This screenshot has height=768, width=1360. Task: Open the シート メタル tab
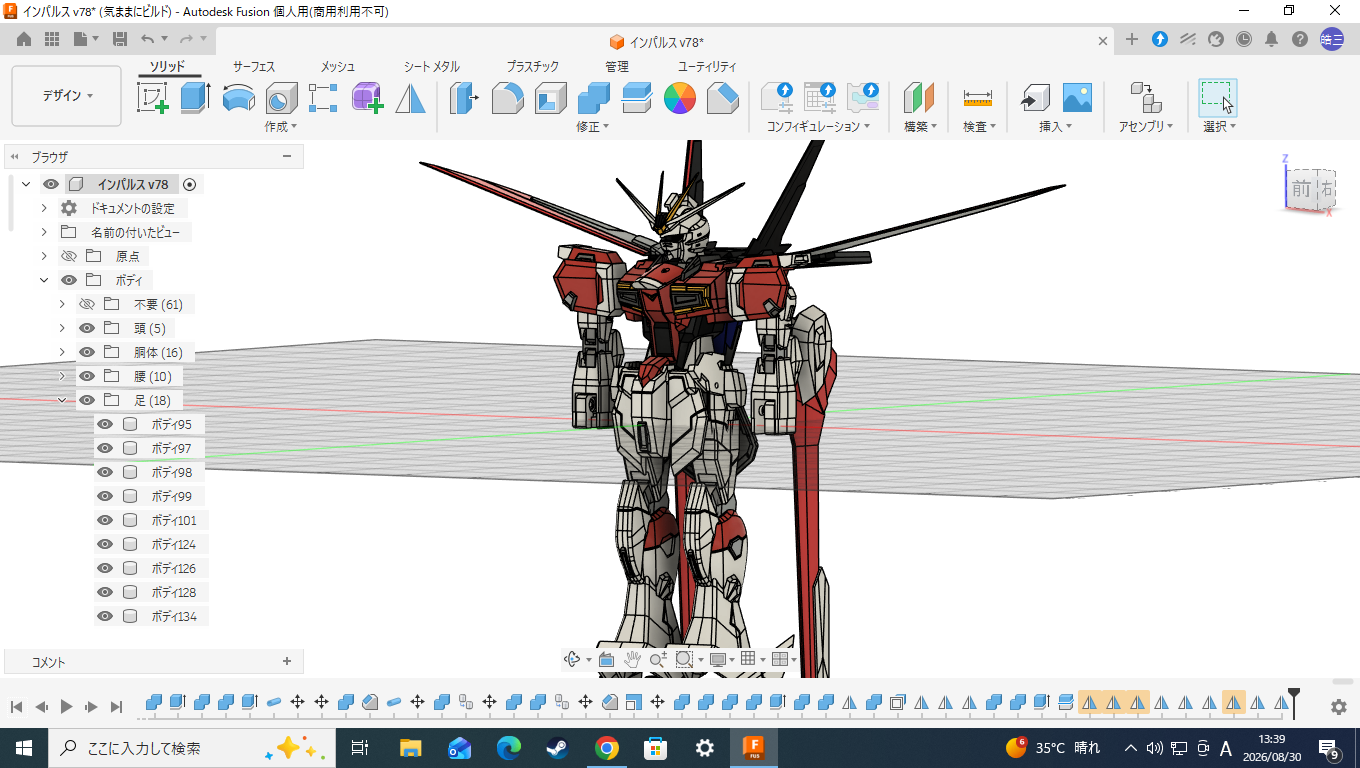431,66
